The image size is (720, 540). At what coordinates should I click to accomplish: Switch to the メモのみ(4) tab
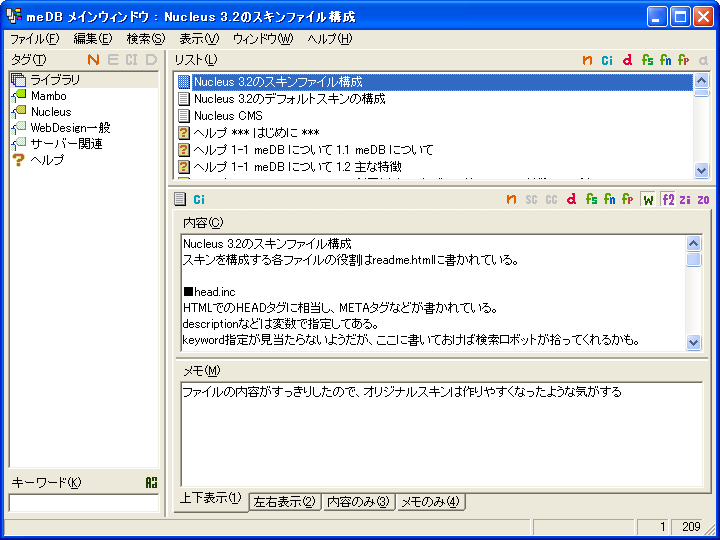tap(430, 502)
